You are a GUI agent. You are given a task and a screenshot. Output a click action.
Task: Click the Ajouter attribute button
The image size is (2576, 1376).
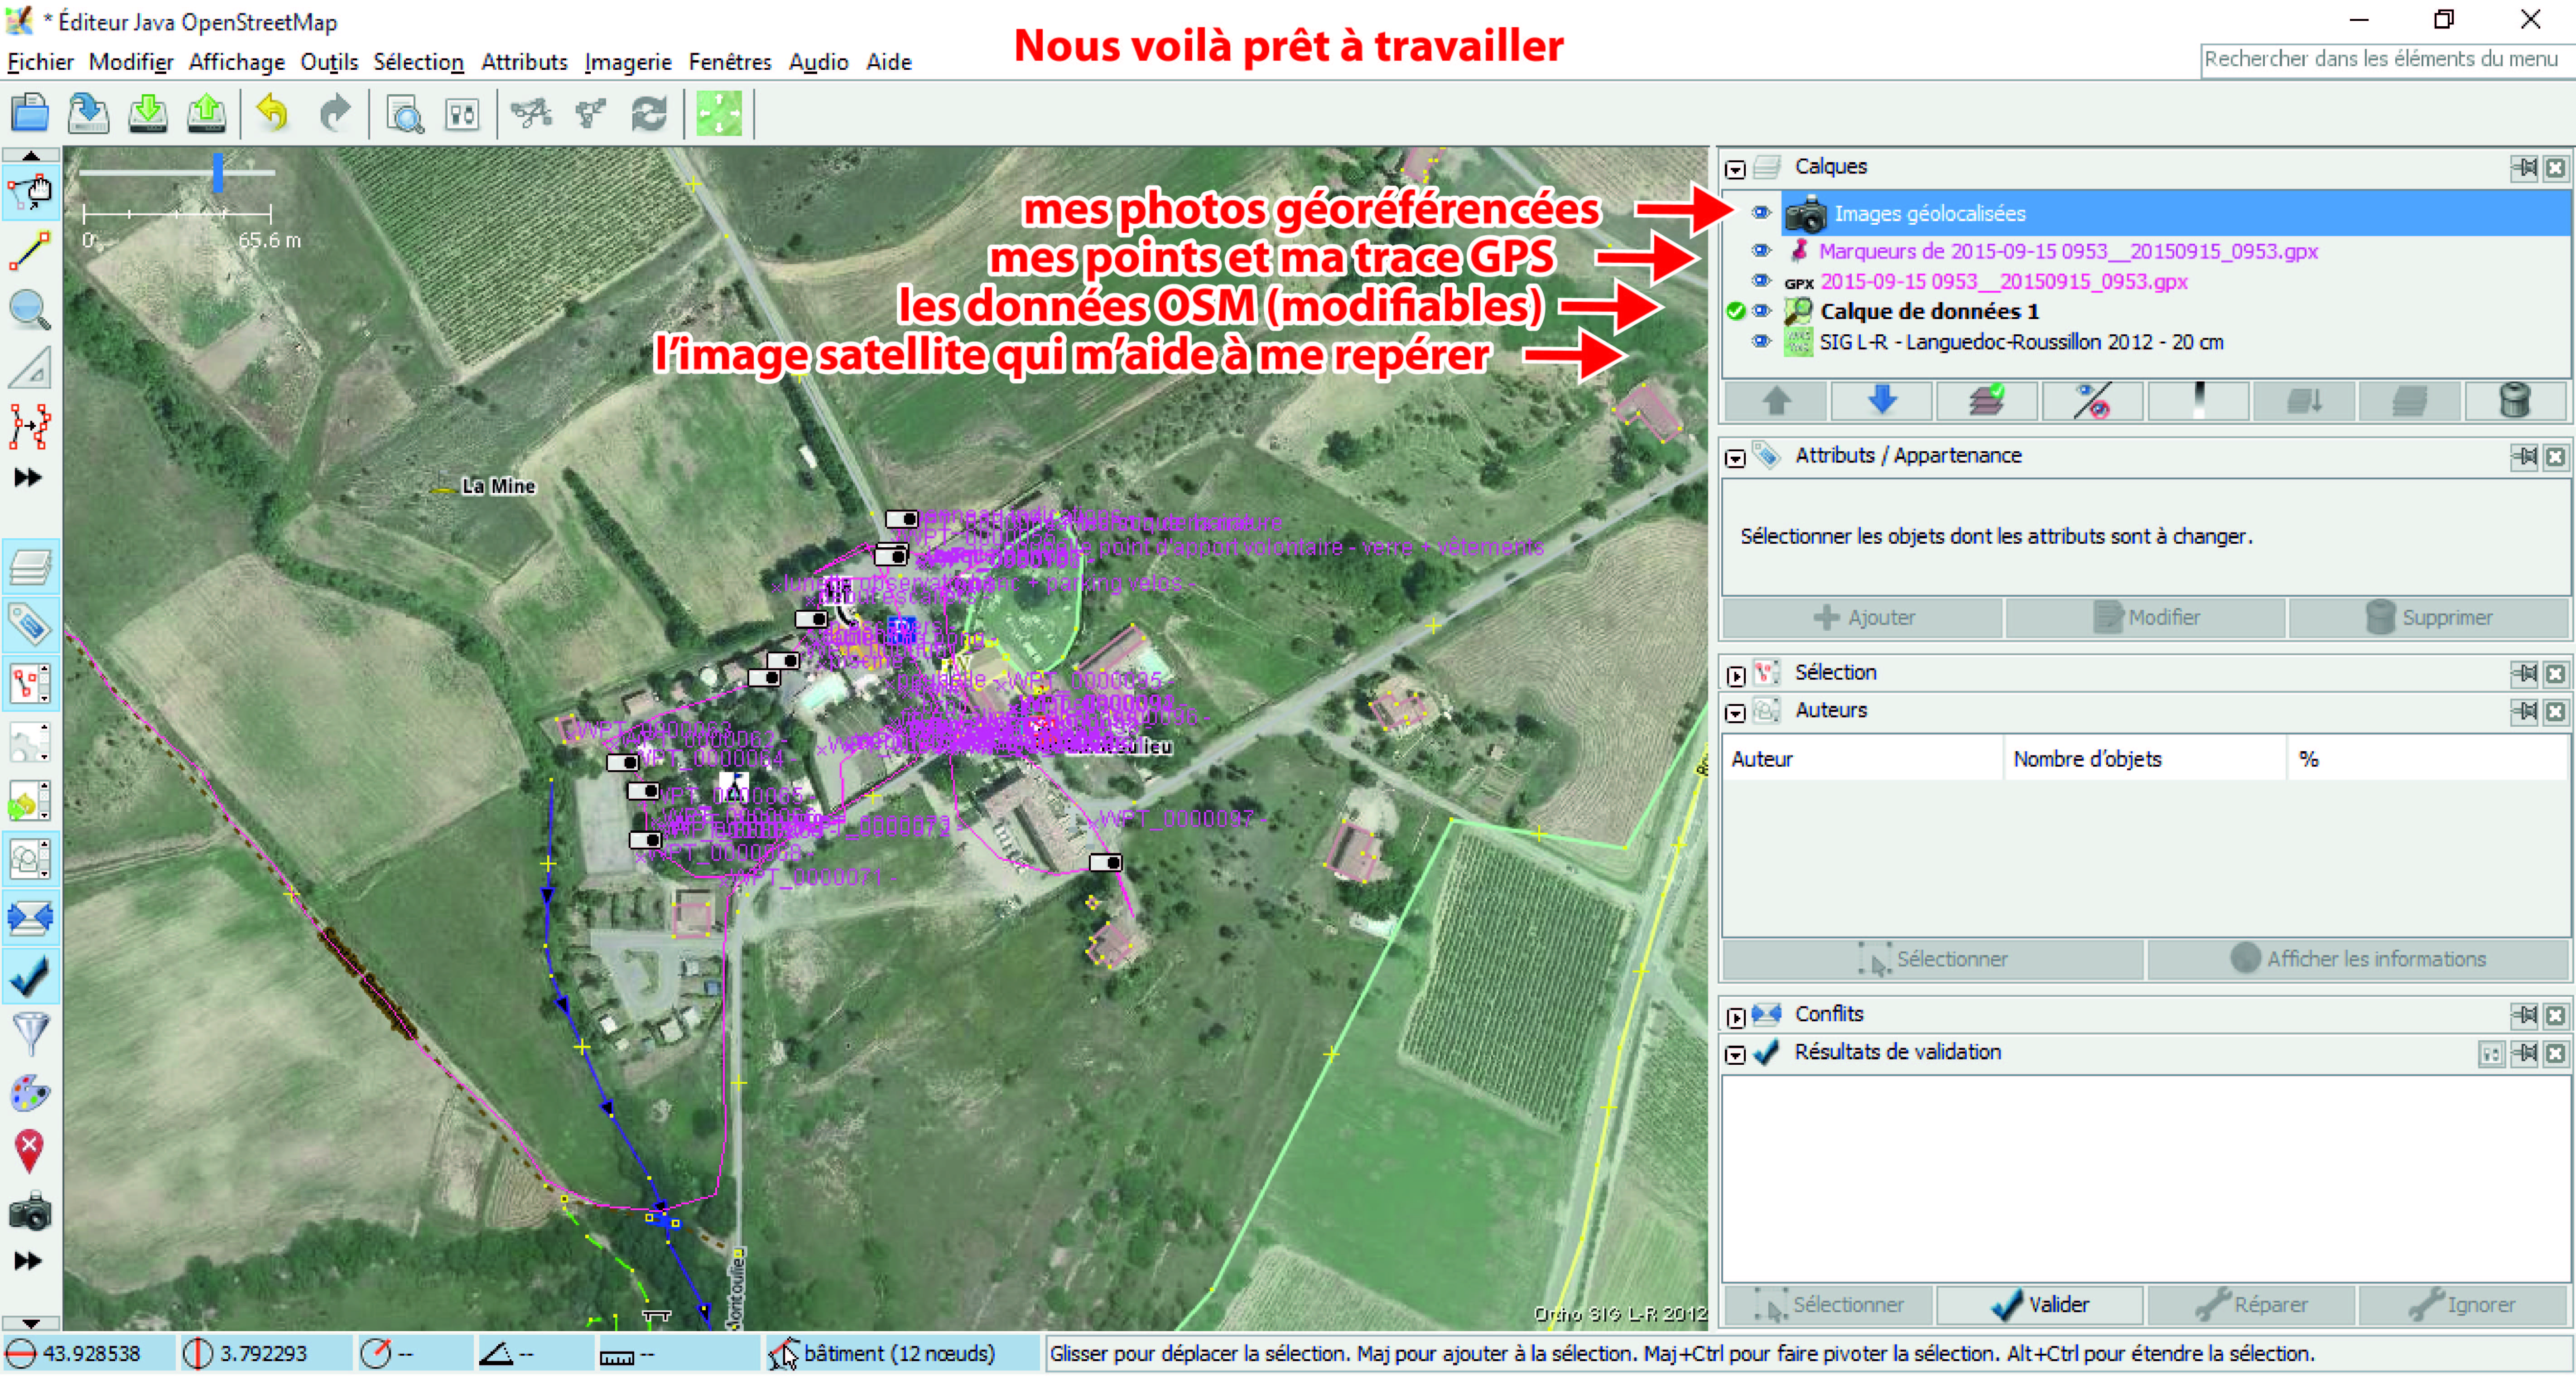point(1863,618)
